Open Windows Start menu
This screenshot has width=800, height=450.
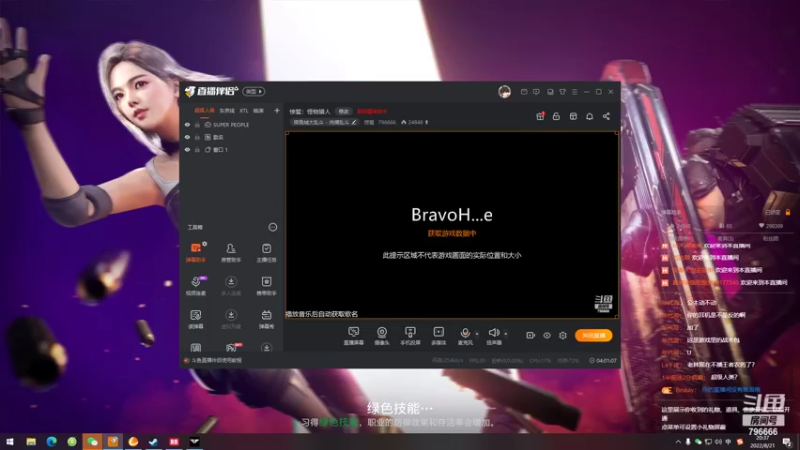coord(10,442)
